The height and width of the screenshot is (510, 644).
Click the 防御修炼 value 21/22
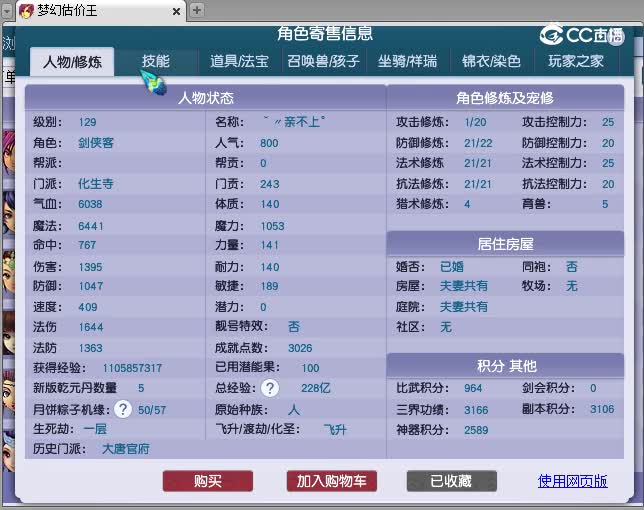point(478,143)
